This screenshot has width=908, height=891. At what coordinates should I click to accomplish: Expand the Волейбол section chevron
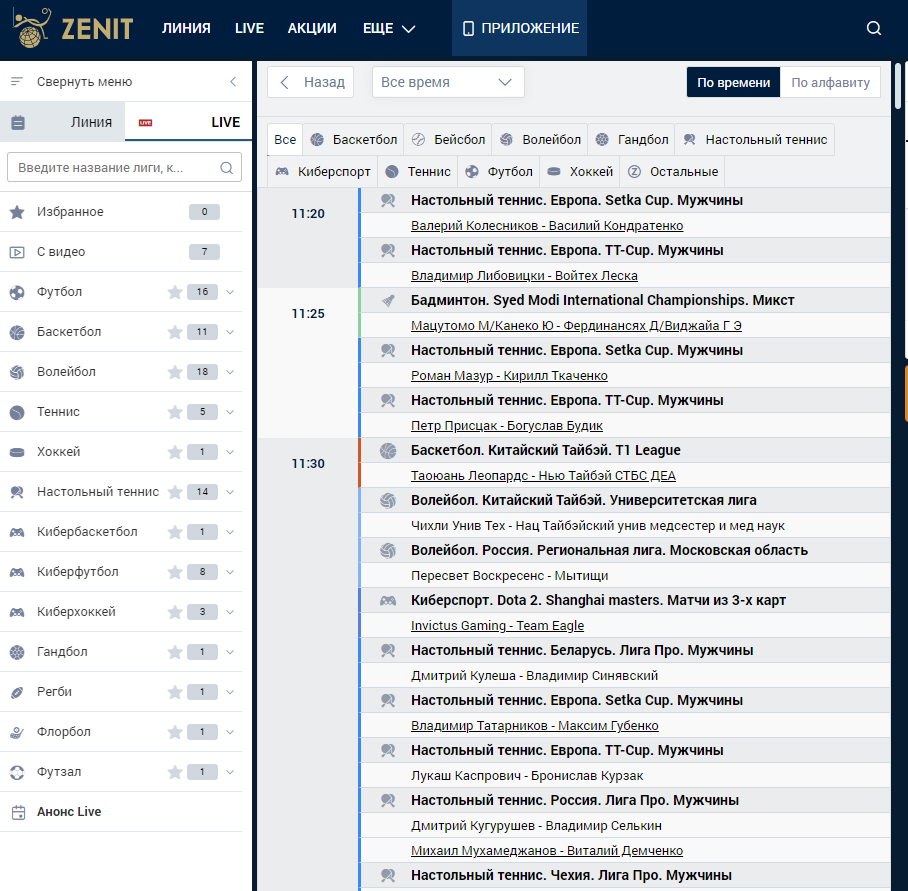230,372
